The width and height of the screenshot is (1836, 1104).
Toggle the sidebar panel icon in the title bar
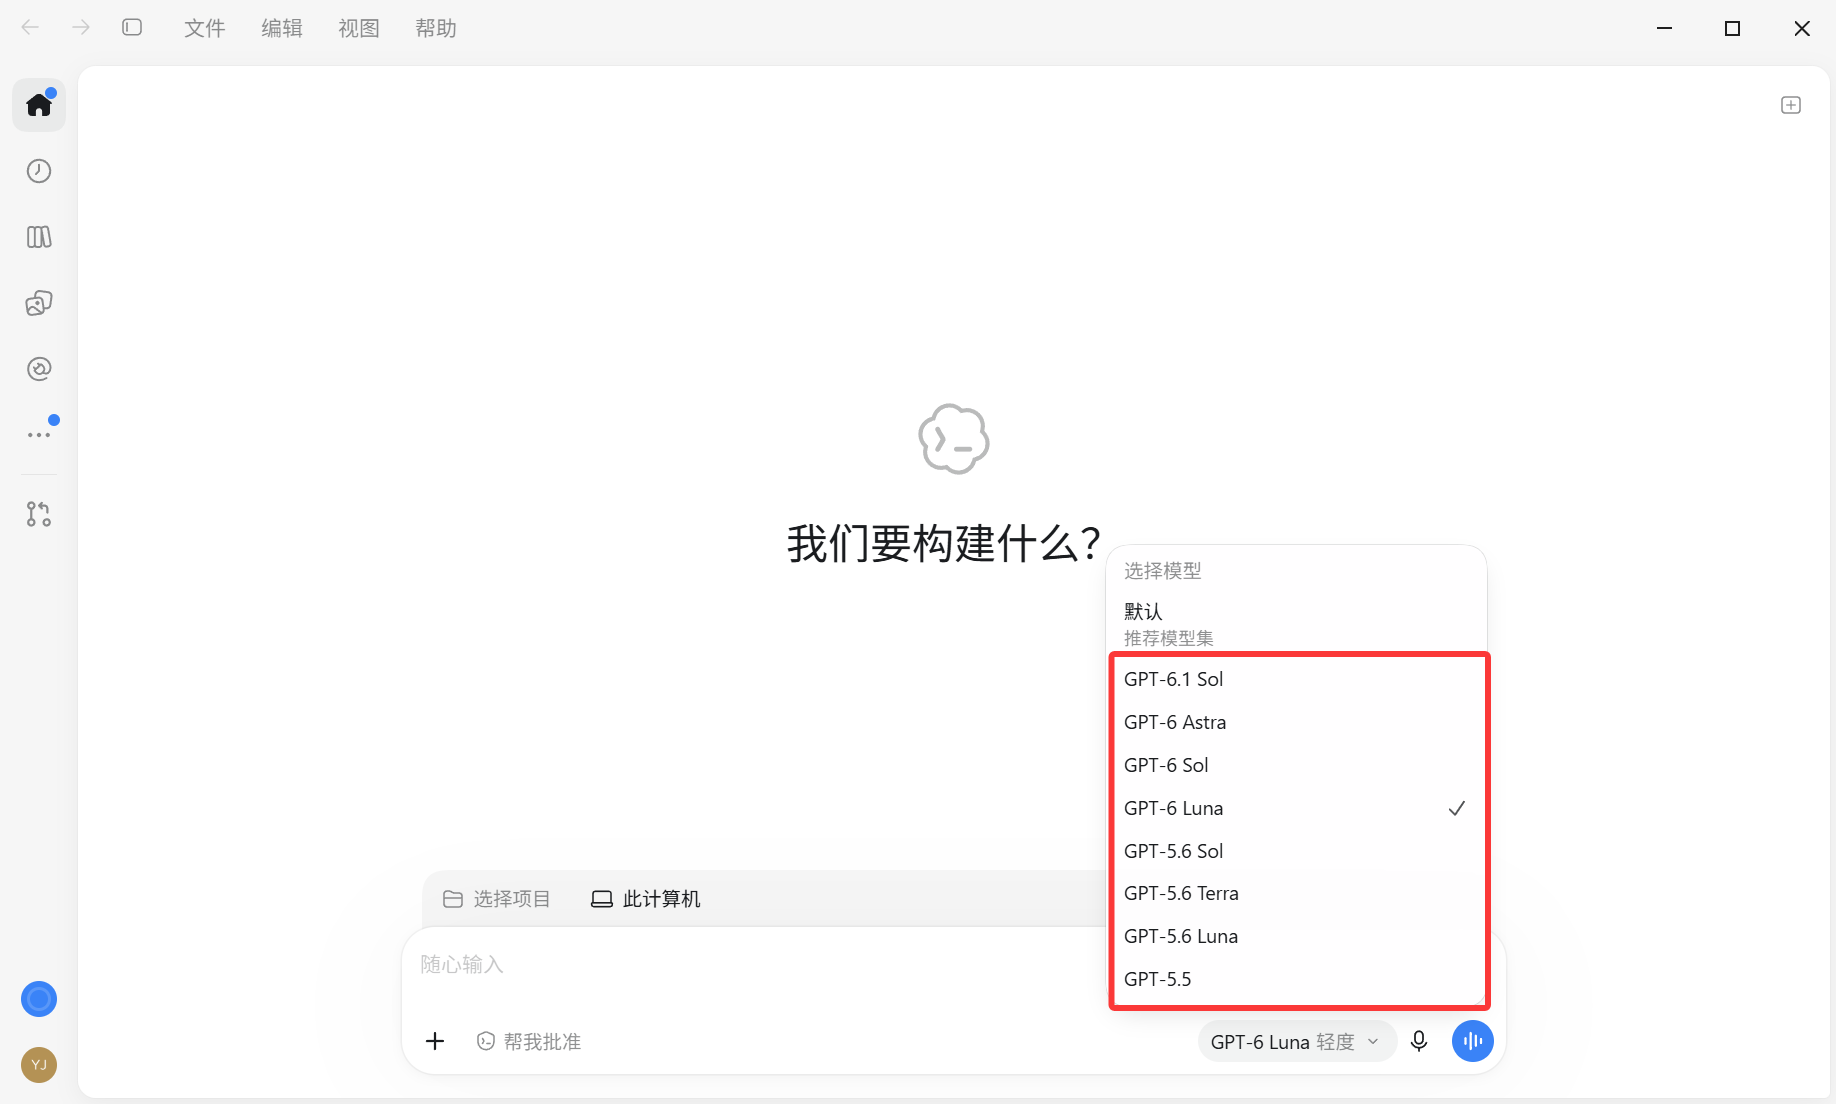pyautogui.click(x=132, y=28)
